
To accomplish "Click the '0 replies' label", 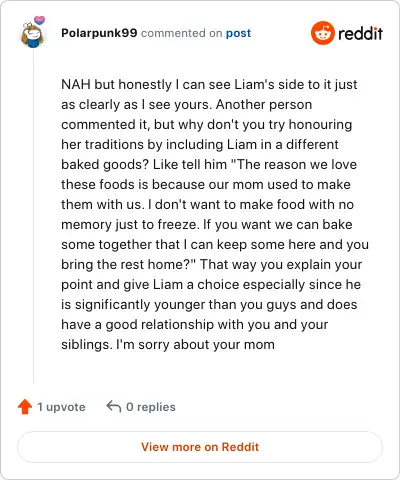I will (151, 407).
